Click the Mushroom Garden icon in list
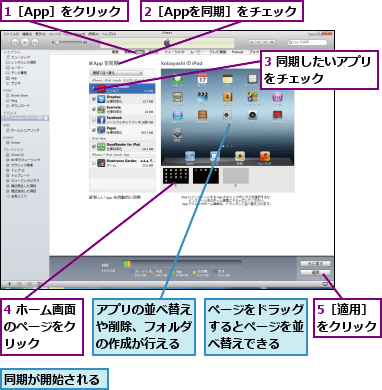This screenshot has height=390, width=382. (101, 163)
